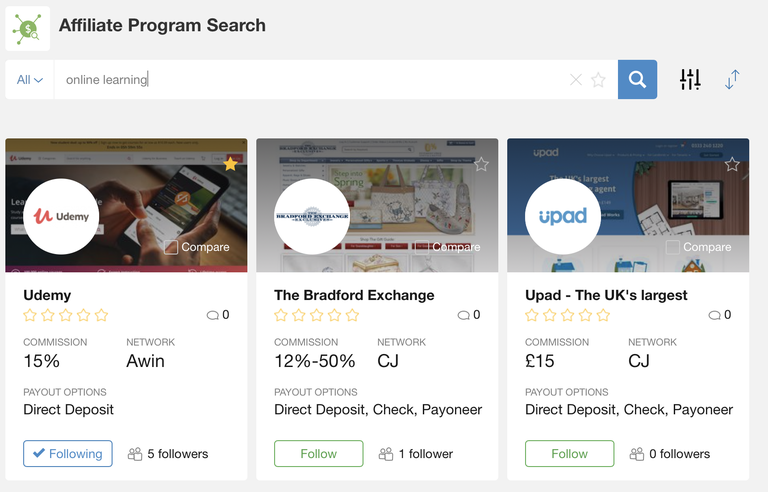Image resolution: width=768 pixels, height=492 pixels.
Task: Toggle the Following button for Udemy
Action: (68, 453)
